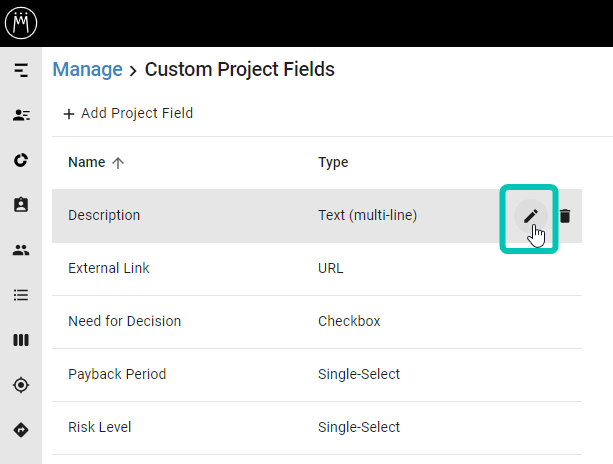Image resolution: width=613 pixels, height=464 pixels.
Task: Click the Checkbox type cell
Action: pos(349,321)
